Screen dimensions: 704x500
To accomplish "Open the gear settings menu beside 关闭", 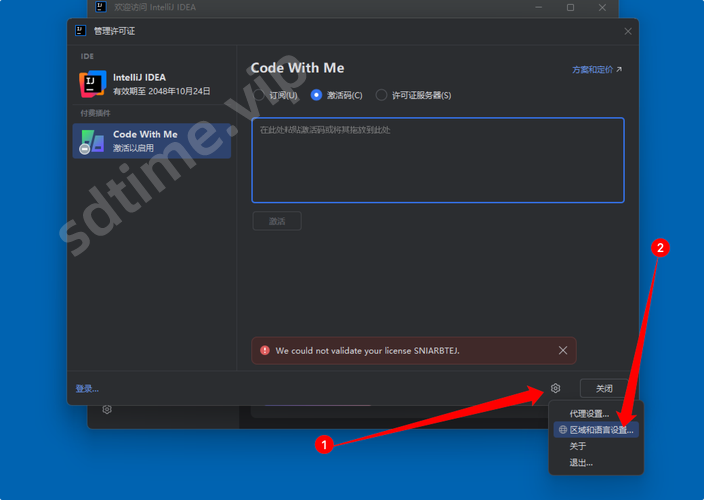I will click(x=555, y=388).
